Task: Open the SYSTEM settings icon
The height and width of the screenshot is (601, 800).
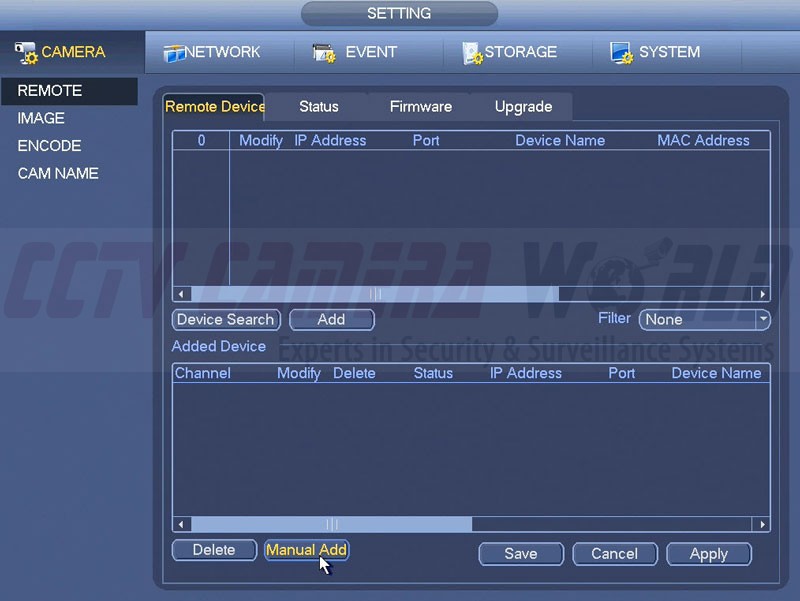Action: click(x=621, y=53)
